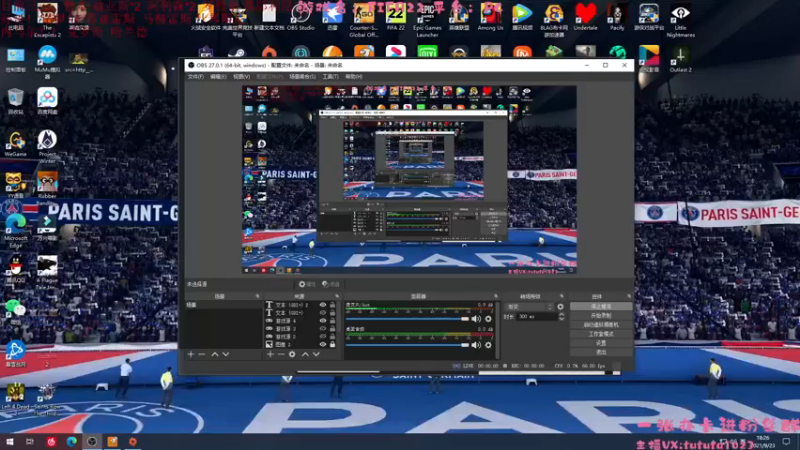Open the Among Us desktop icon

point(490,16)
